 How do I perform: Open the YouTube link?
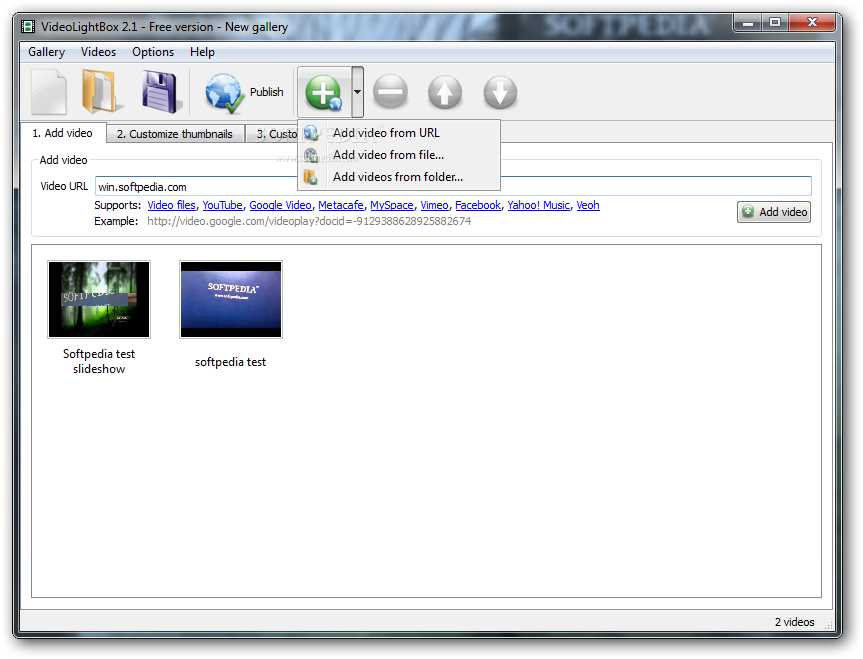[222, 205]
